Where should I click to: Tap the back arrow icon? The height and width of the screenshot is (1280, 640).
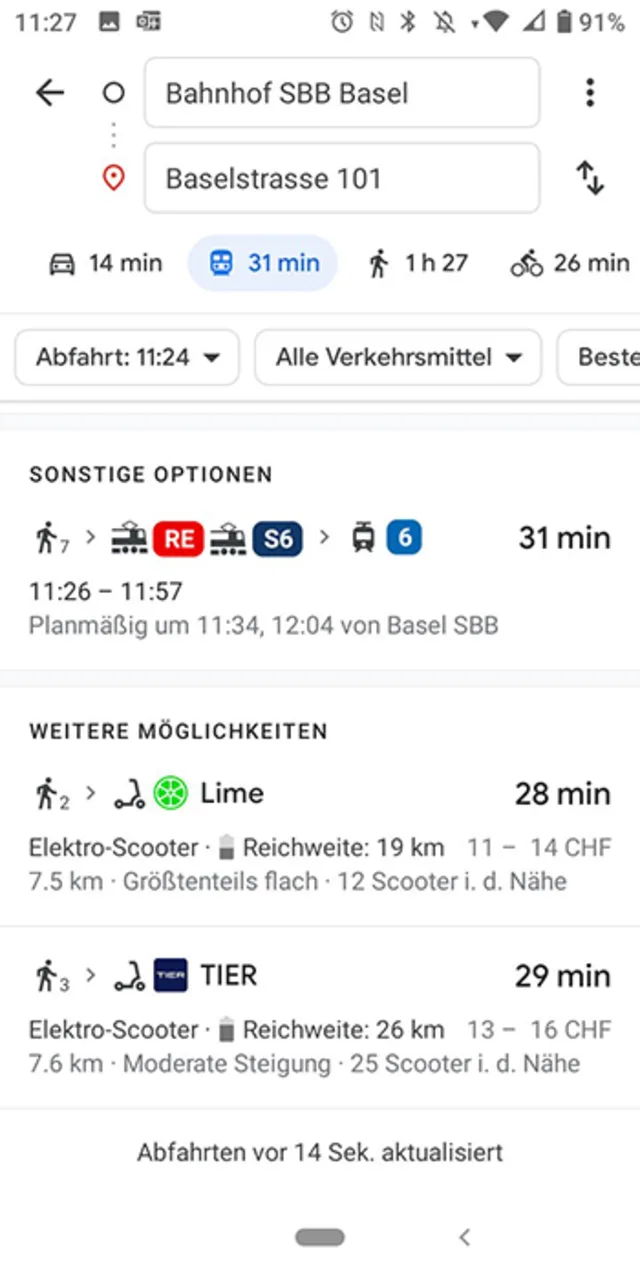point(49,93)
